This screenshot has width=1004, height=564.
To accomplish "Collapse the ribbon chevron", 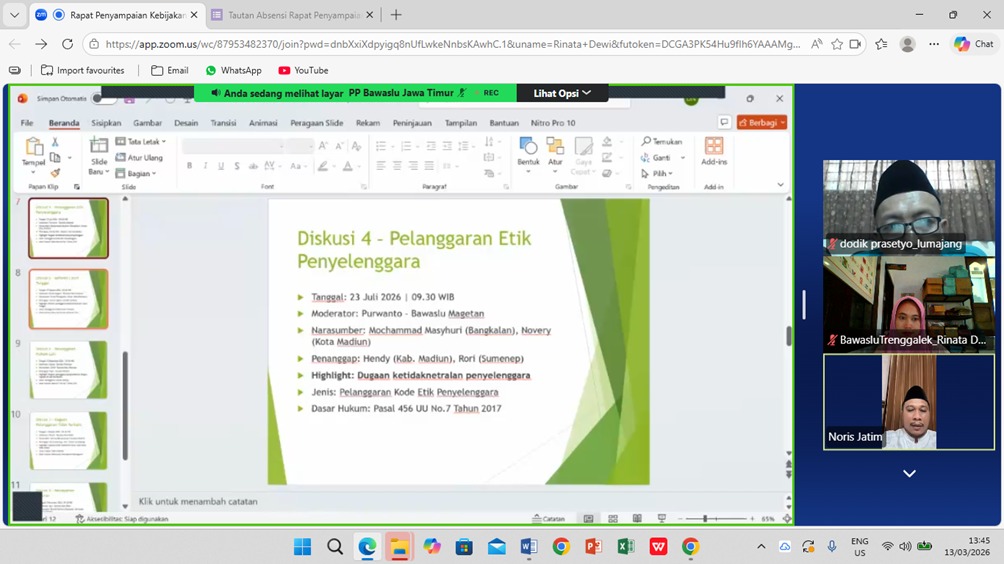I will pyautogui.click(x=781, y=185).
